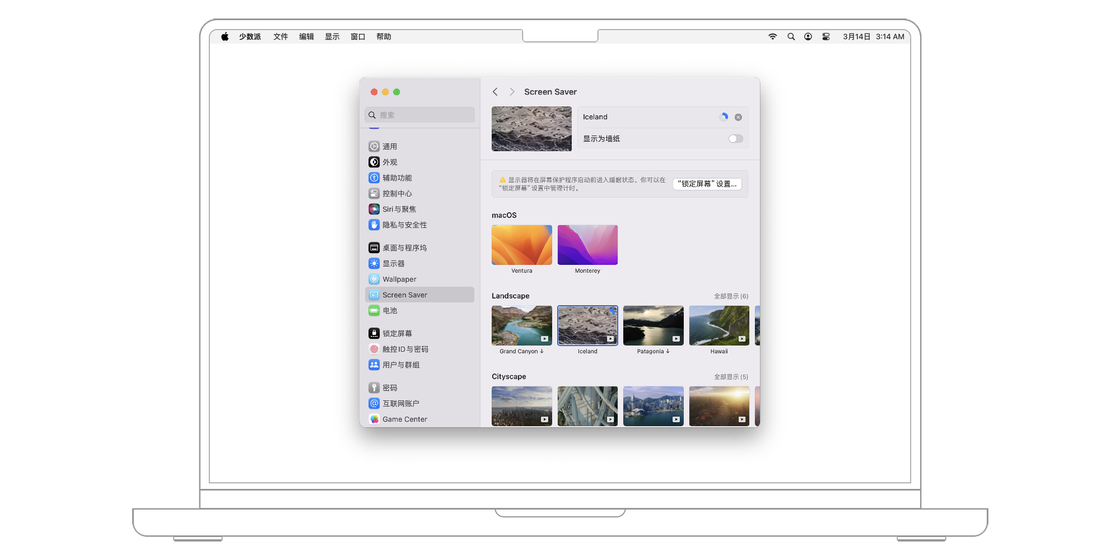Click the 3月14日 3:14 AM clock
The height and width of the screenshot is (560, 1120).
873,36
